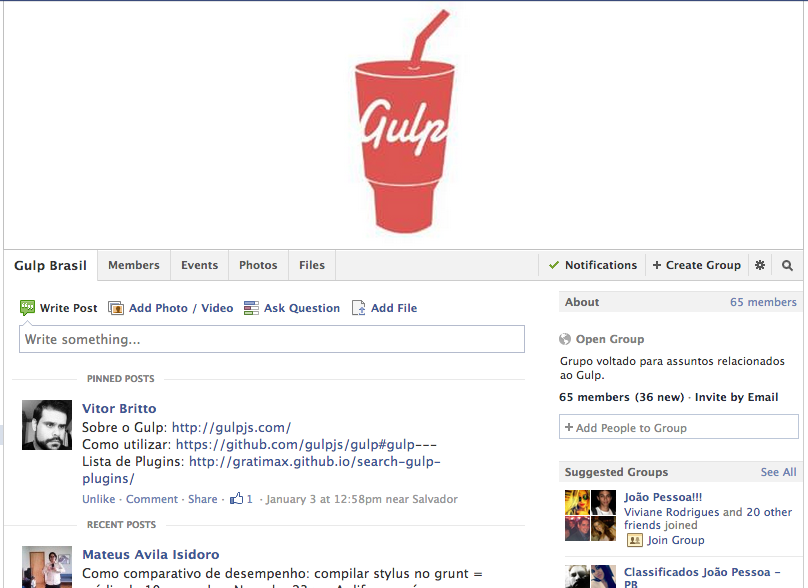The width and height of the screenshot is (808, 588).
Task: Choose the Ask Question link
Action: point(302,308)
